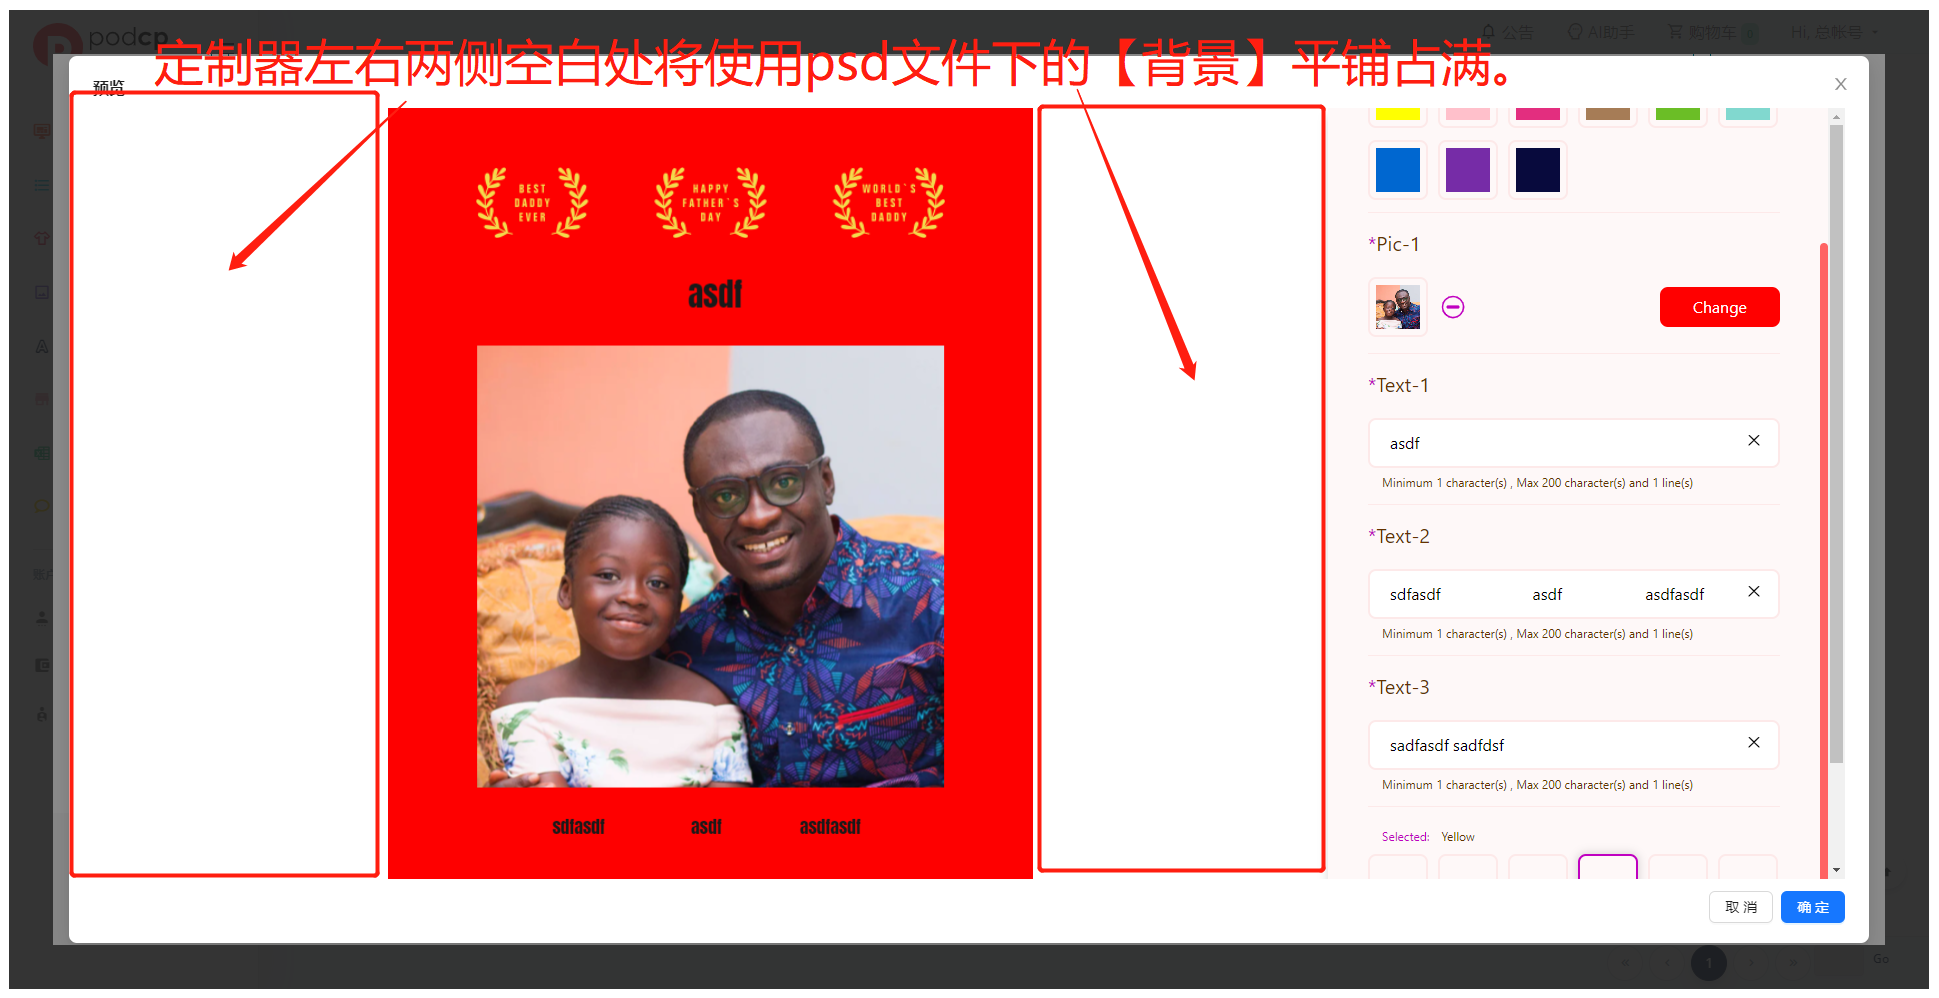The image size is (1939, 998).
Task: Open AI助手 in the page header
Action: click(1600, 32)
